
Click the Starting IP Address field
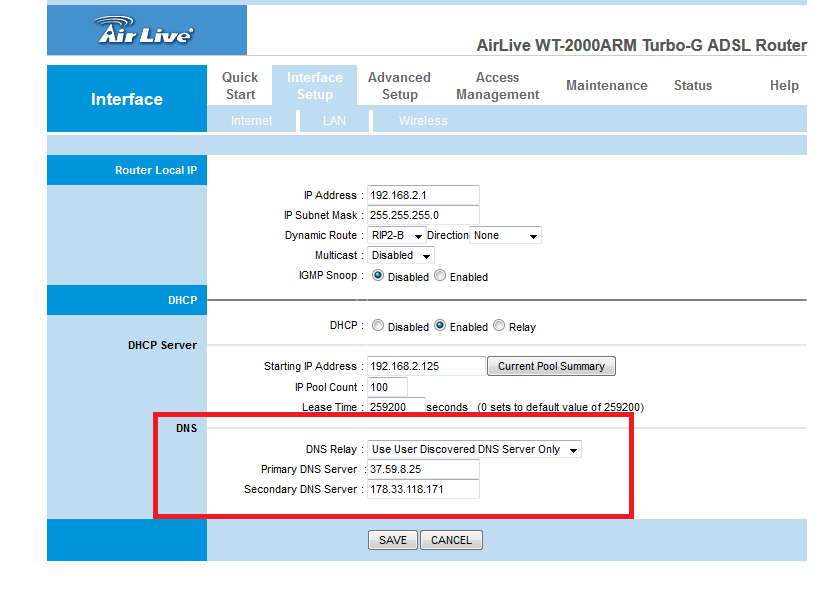point(426,366)
